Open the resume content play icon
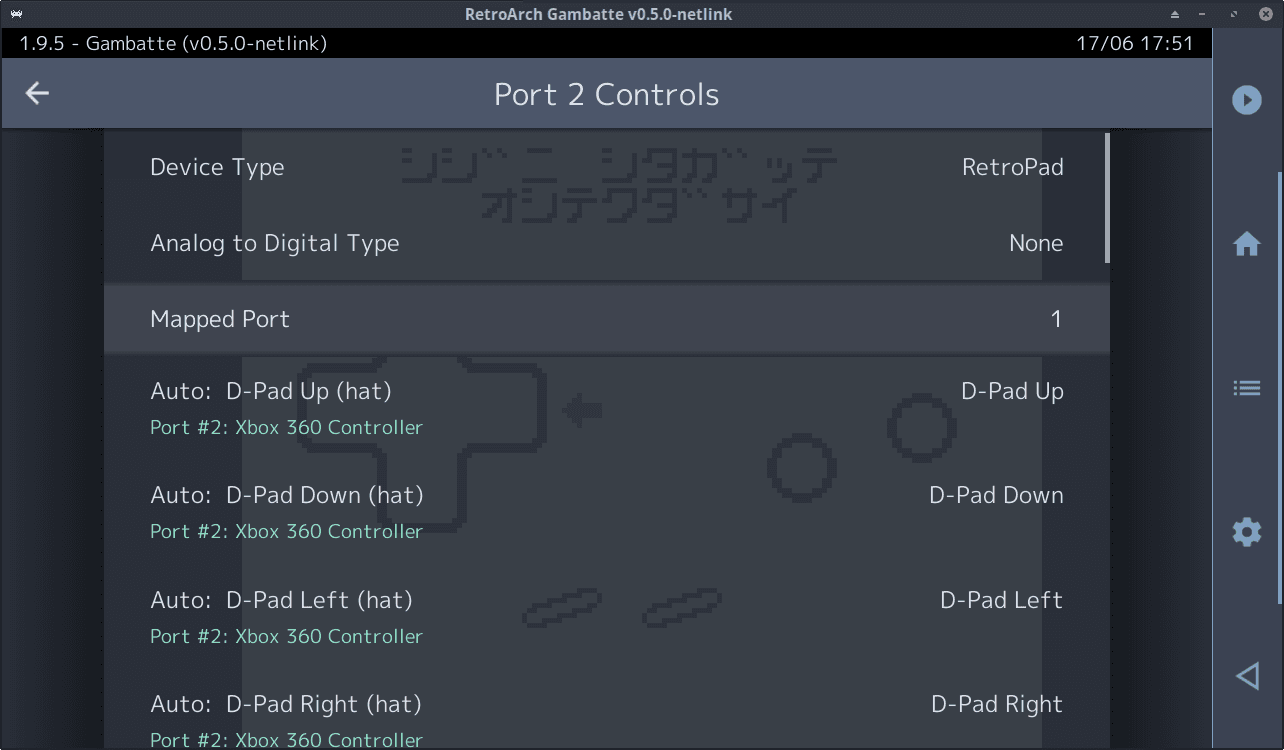 (x=1246, y=100)
